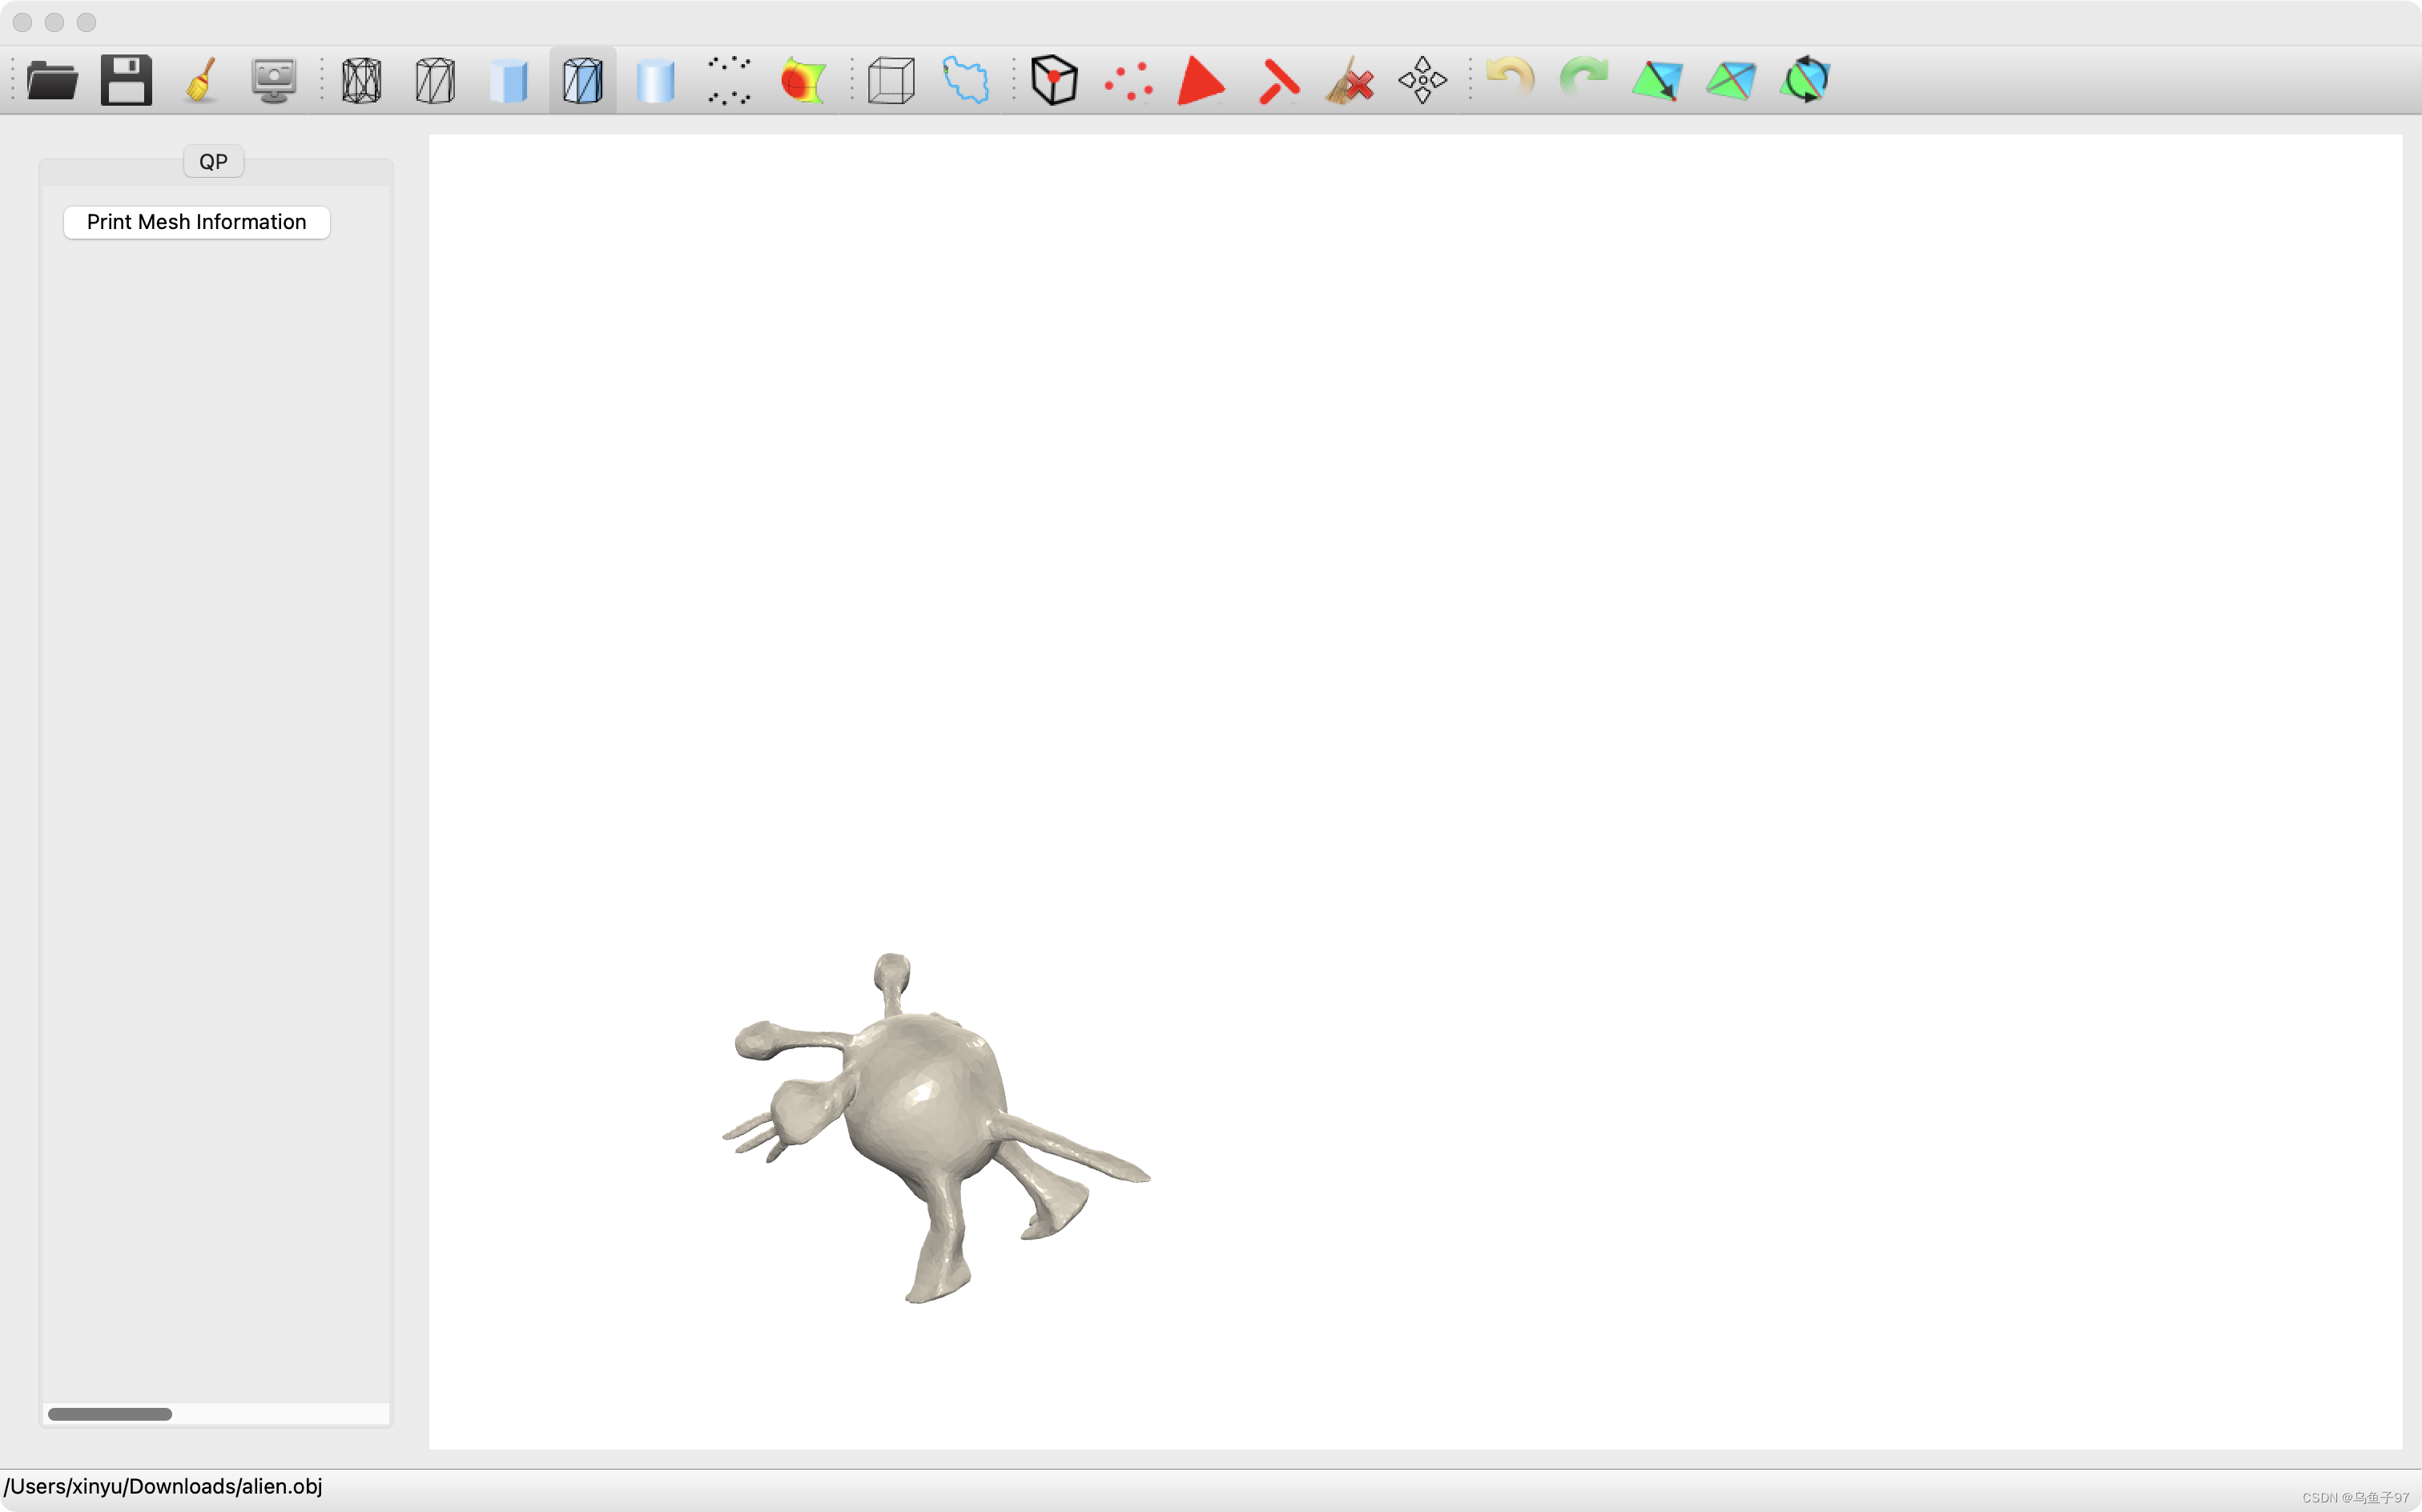Select the QP tab

click(x=213, y=162)
